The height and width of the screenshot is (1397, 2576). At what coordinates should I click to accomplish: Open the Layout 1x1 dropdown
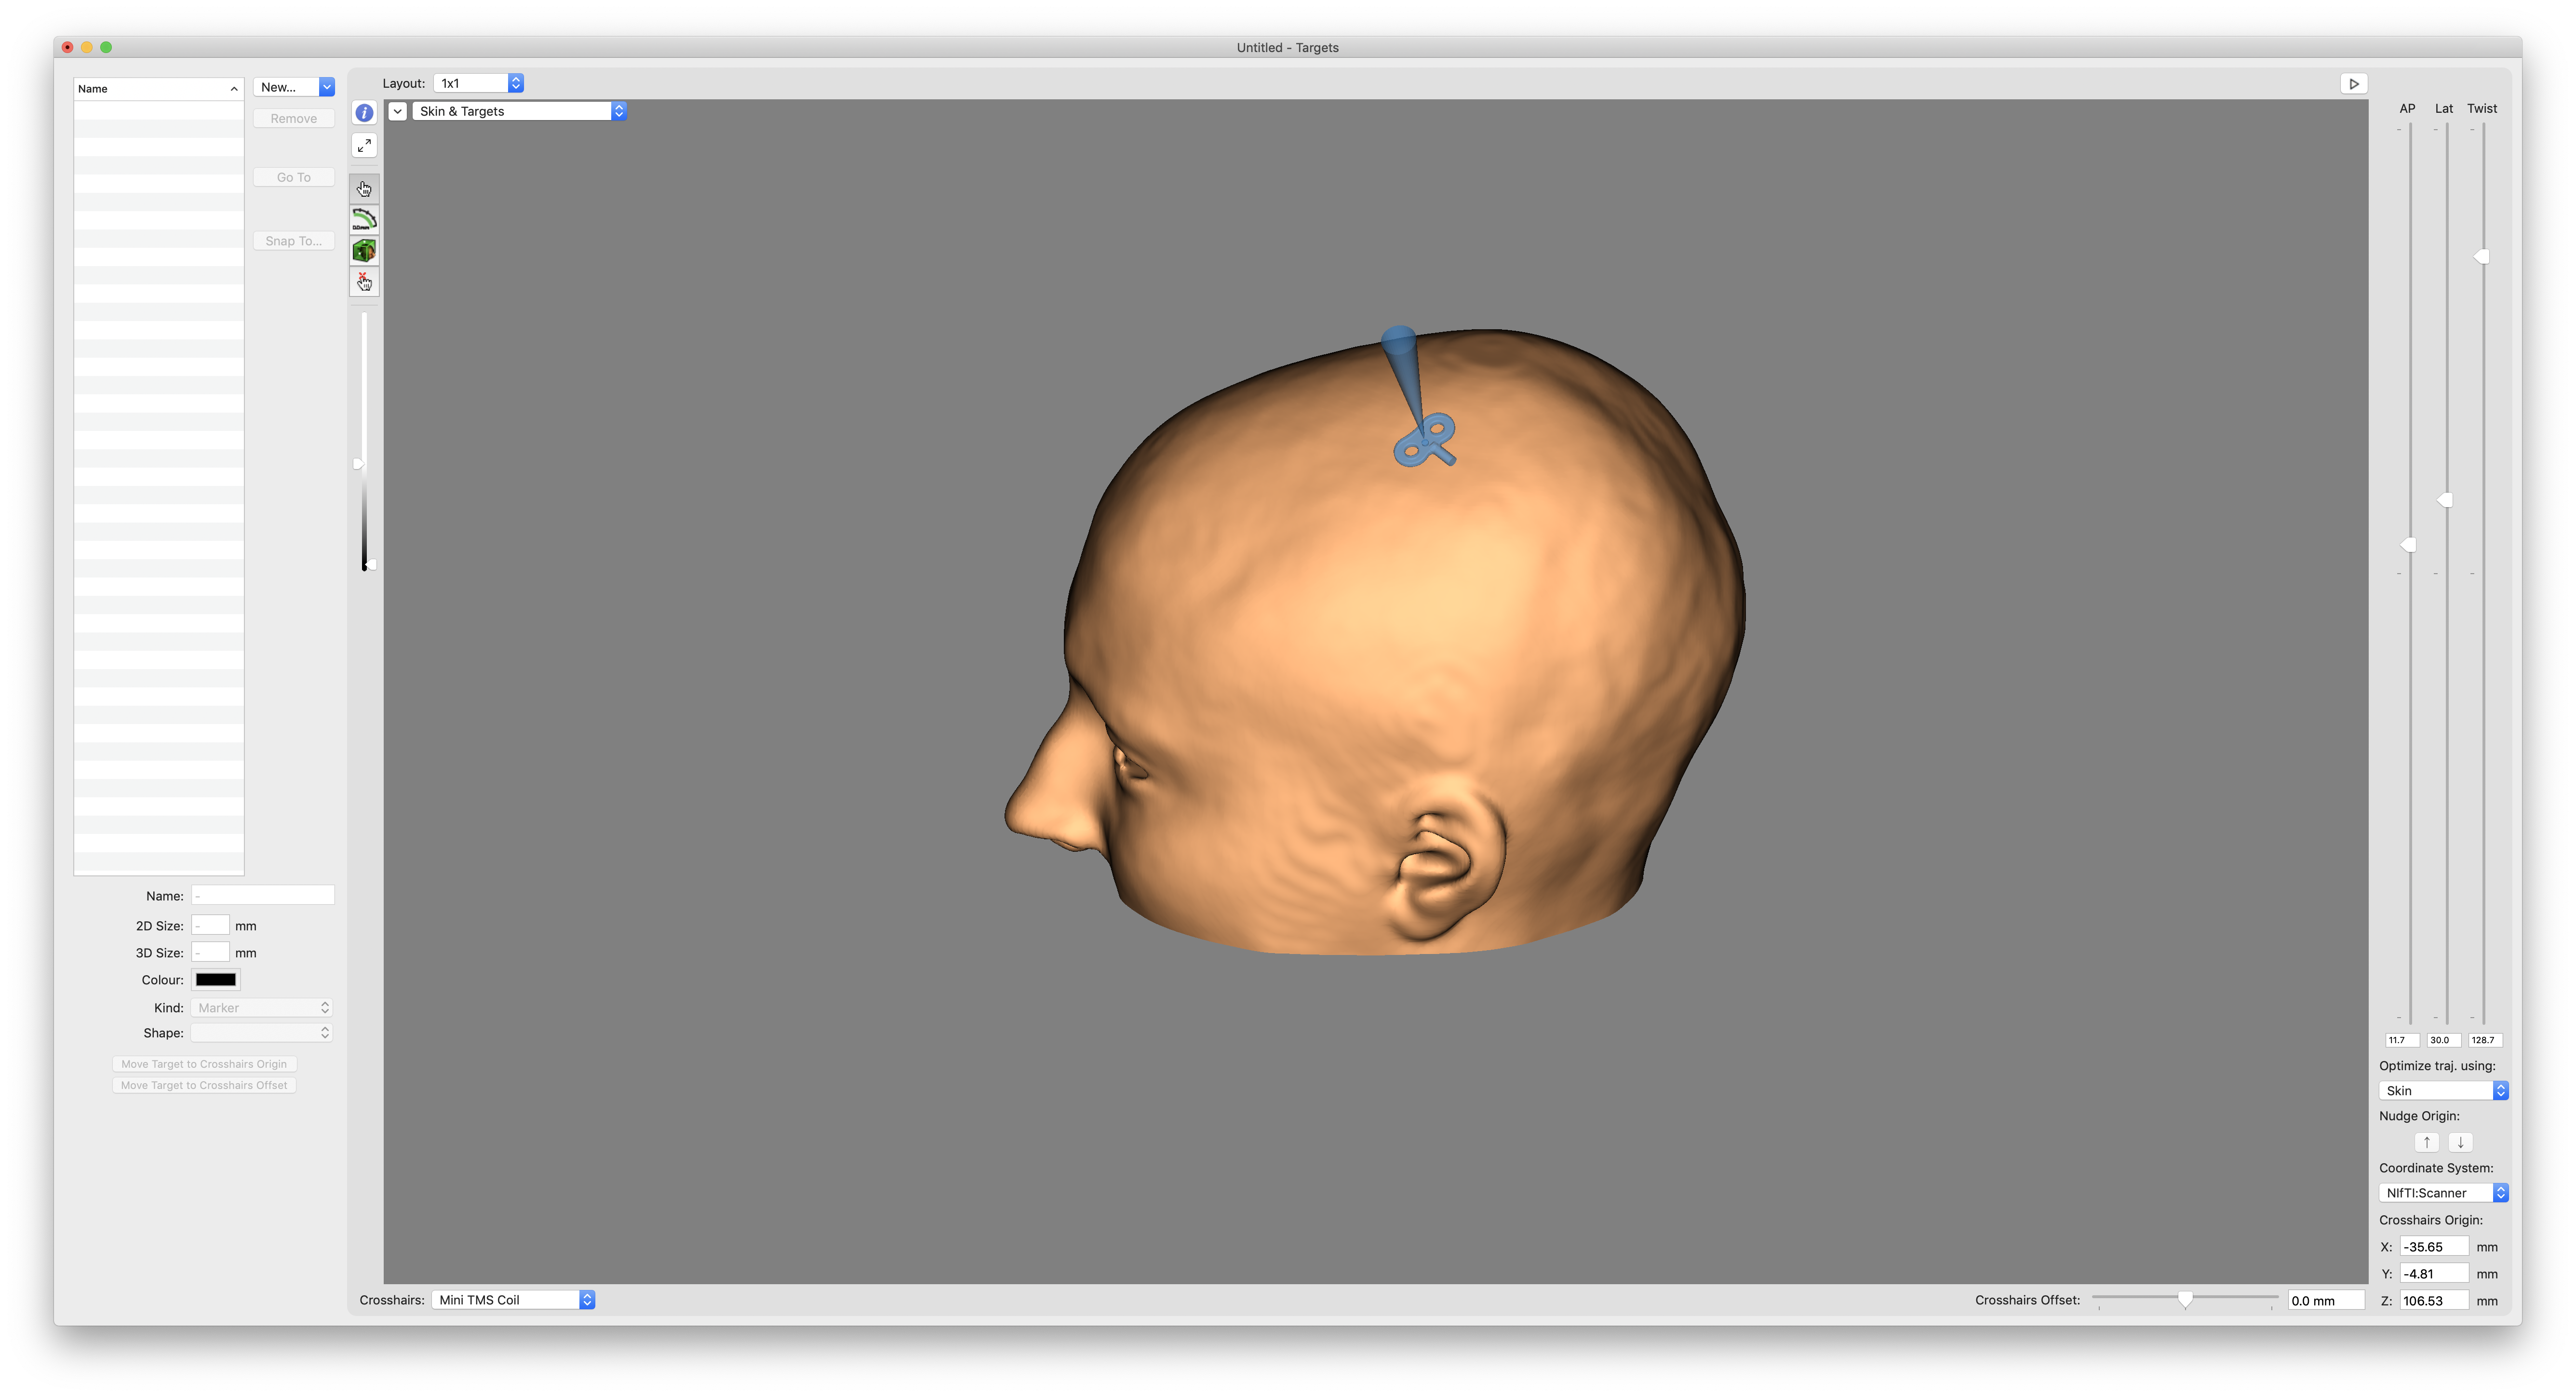pos(479,84)
